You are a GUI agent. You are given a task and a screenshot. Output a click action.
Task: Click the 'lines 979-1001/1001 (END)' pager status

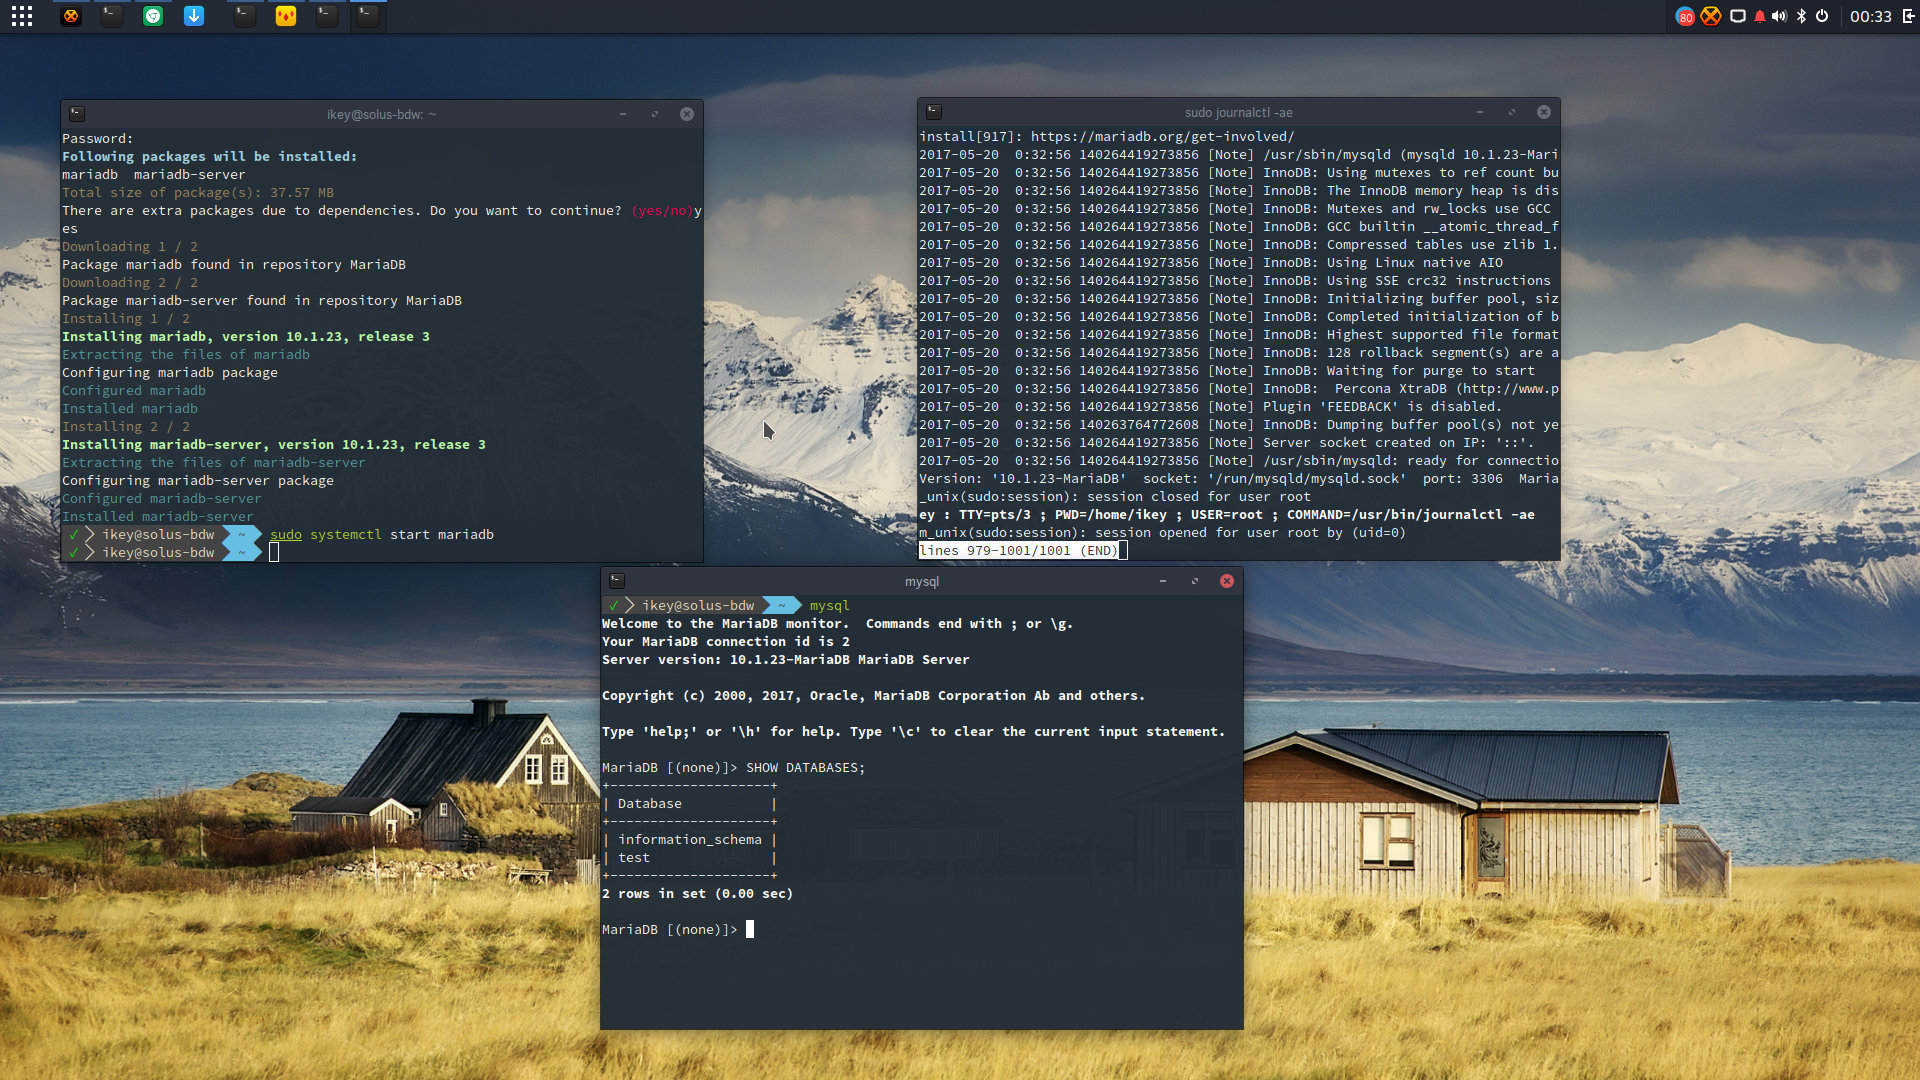(x=1019, y=551)
